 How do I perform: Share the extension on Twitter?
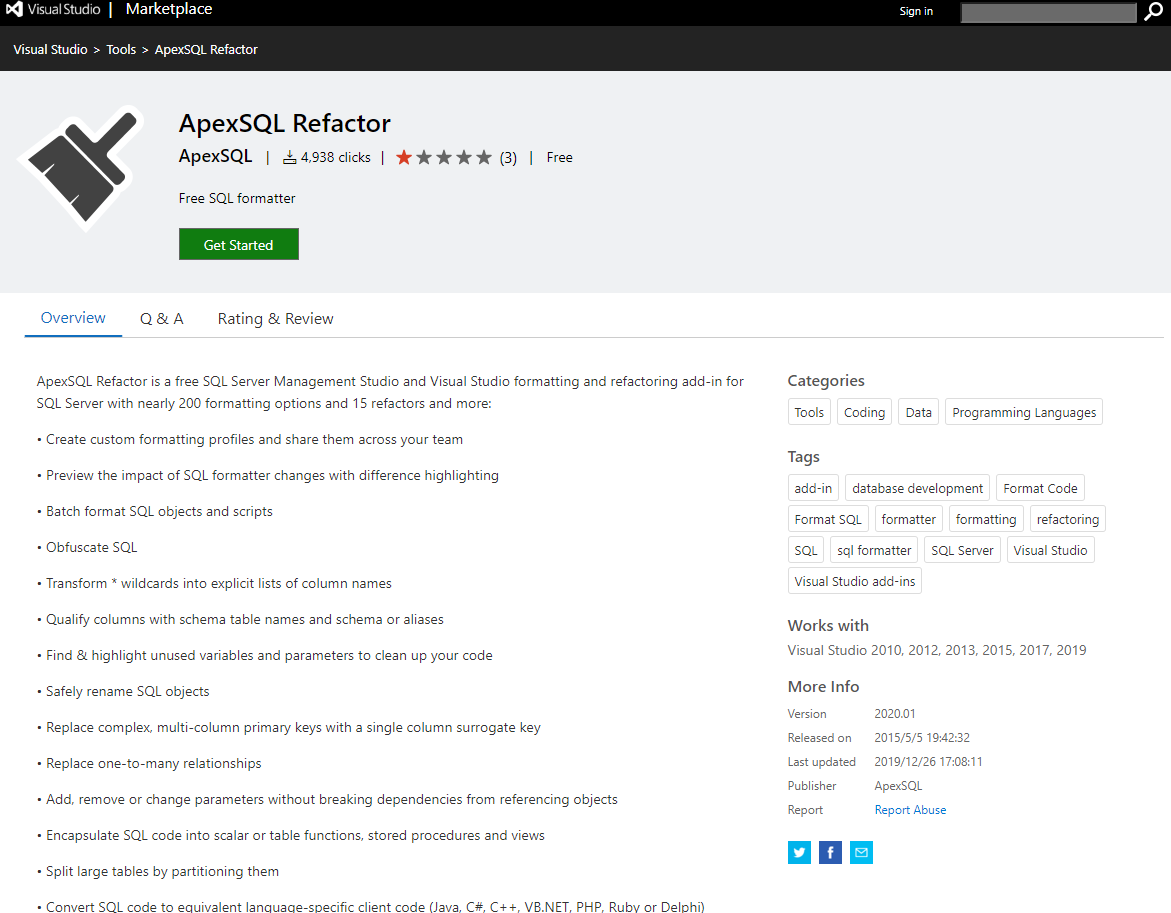(798, 852)
